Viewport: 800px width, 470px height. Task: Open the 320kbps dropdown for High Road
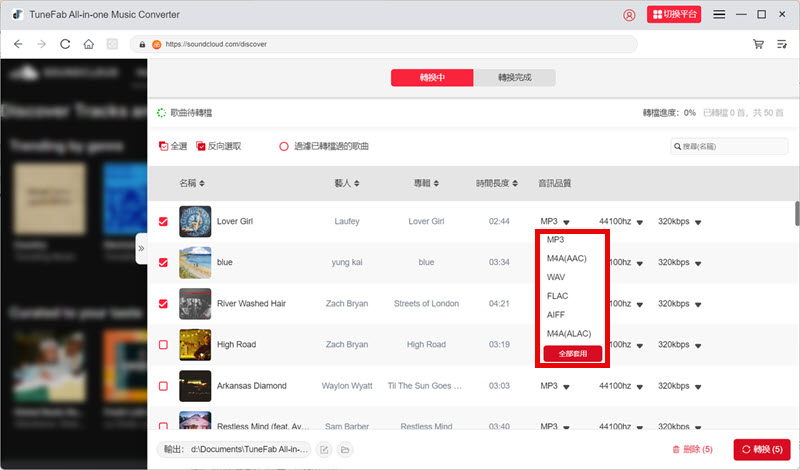click(x=680, y=344)
